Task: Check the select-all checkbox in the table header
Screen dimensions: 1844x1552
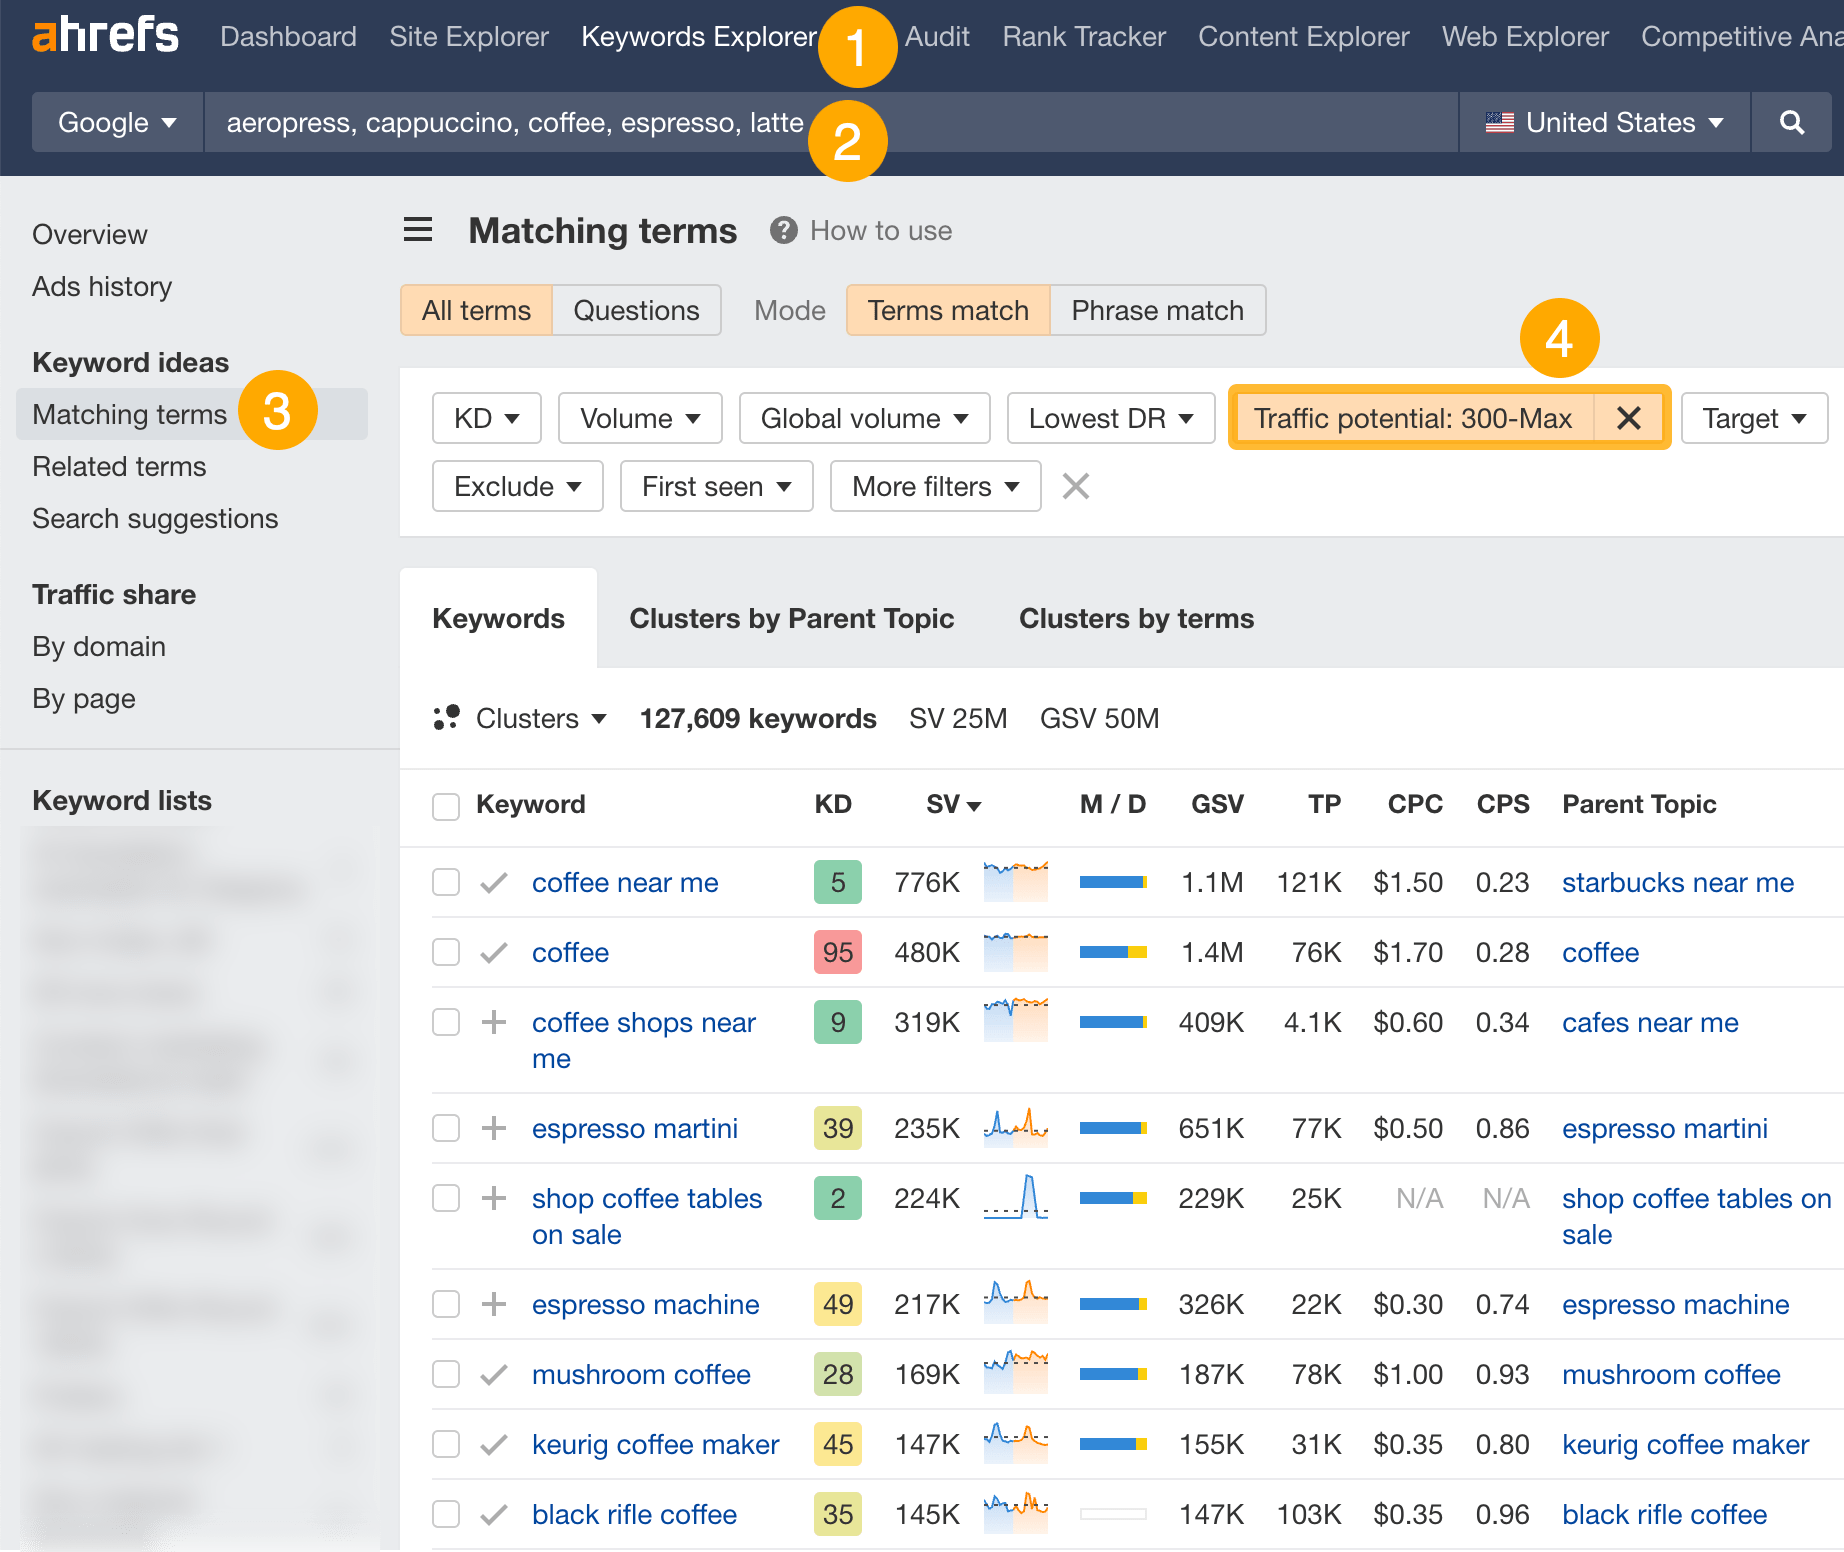Action: coord(445,805)
